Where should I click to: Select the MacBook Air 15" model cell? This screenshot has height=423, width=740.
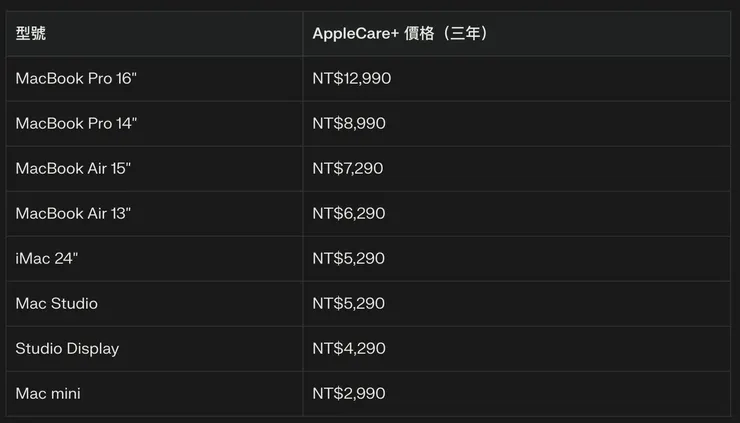pyautogui.click(x=73, y=169)
